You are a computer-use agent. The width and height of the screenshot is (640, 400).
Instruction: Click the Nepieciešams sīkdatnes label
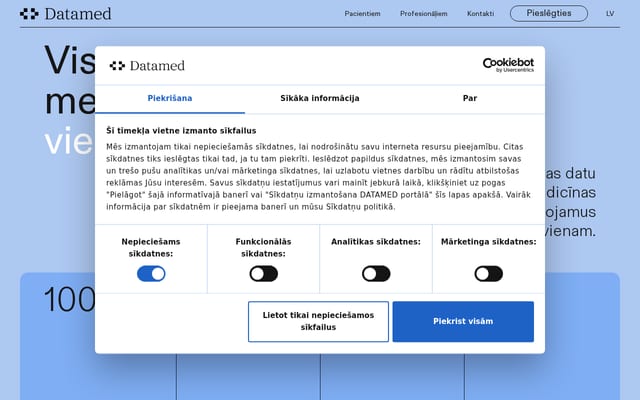(151, 248)
